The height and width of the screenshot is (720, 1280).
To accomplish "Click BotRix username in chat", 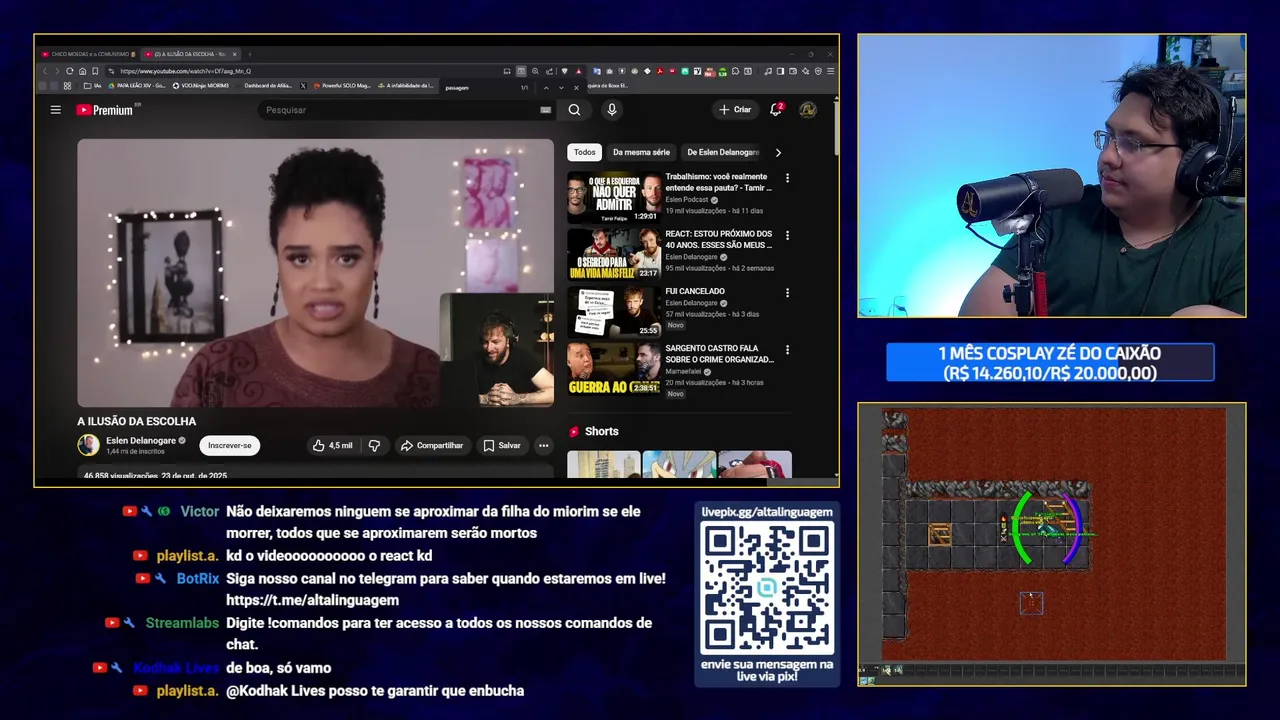I will point(198,579).
